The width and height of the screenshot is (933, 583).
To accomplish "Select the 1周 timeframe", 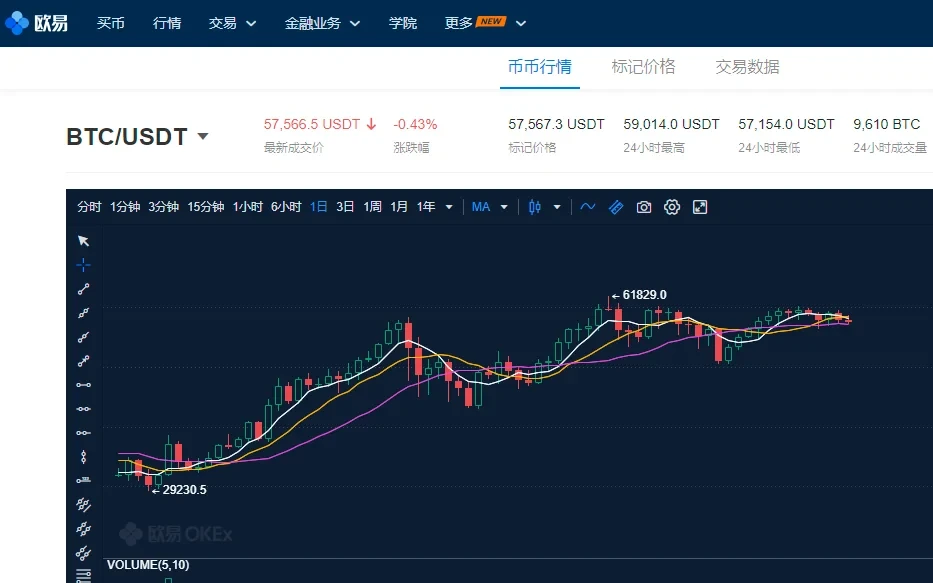I will pos(372,207).
